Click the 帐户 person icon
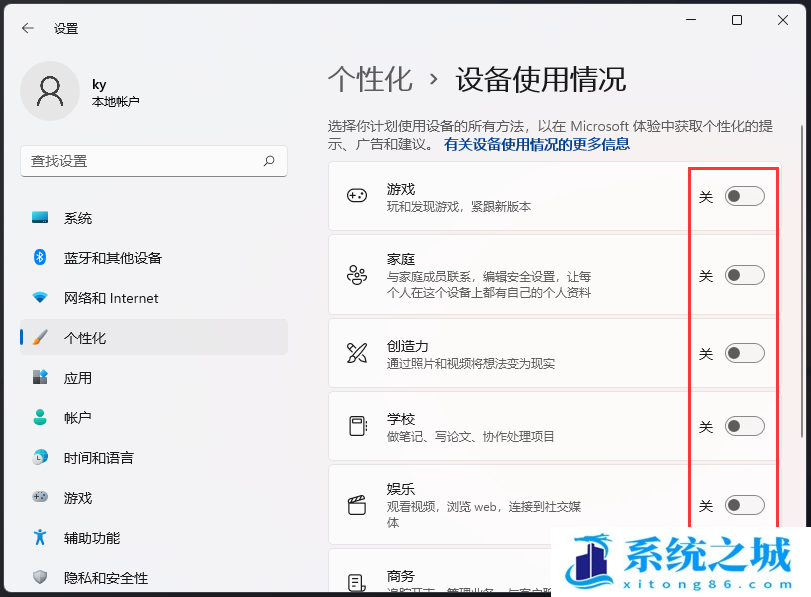This screenshot has height=597, width=811. [x=40, y=417]
